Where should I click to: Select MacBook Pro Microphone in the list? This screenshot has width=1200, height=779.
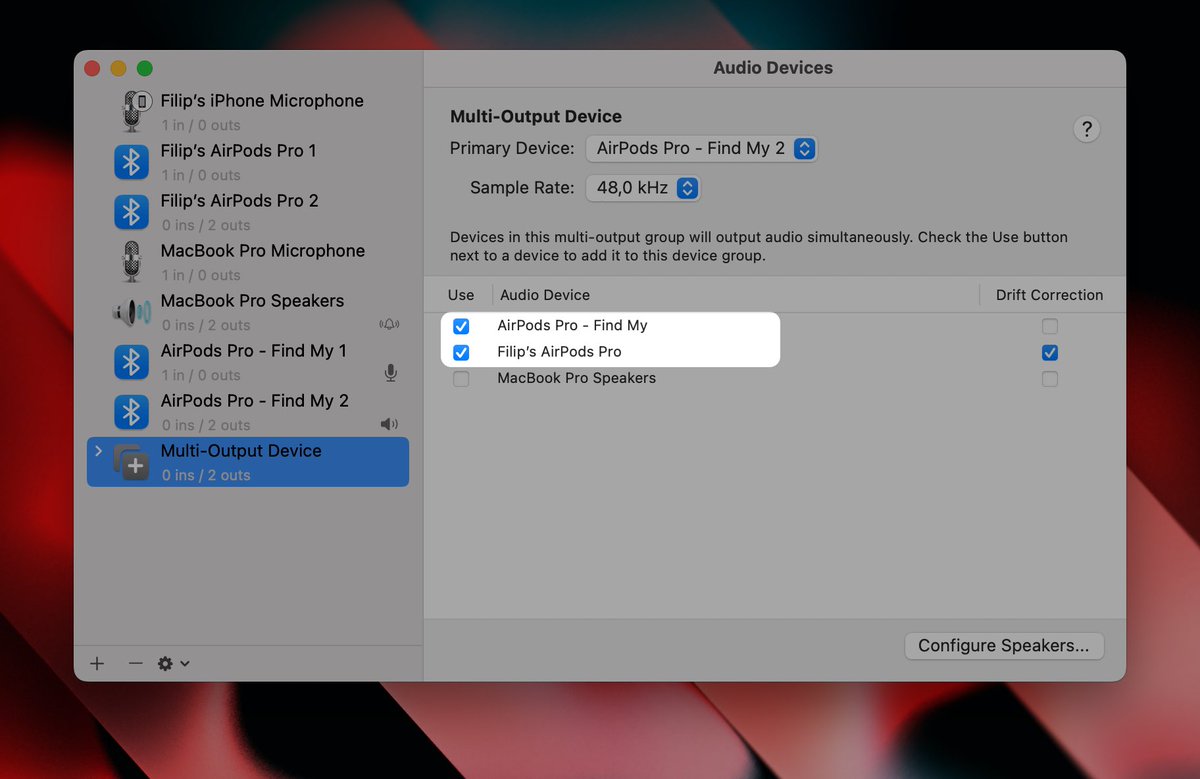(248, 262)
